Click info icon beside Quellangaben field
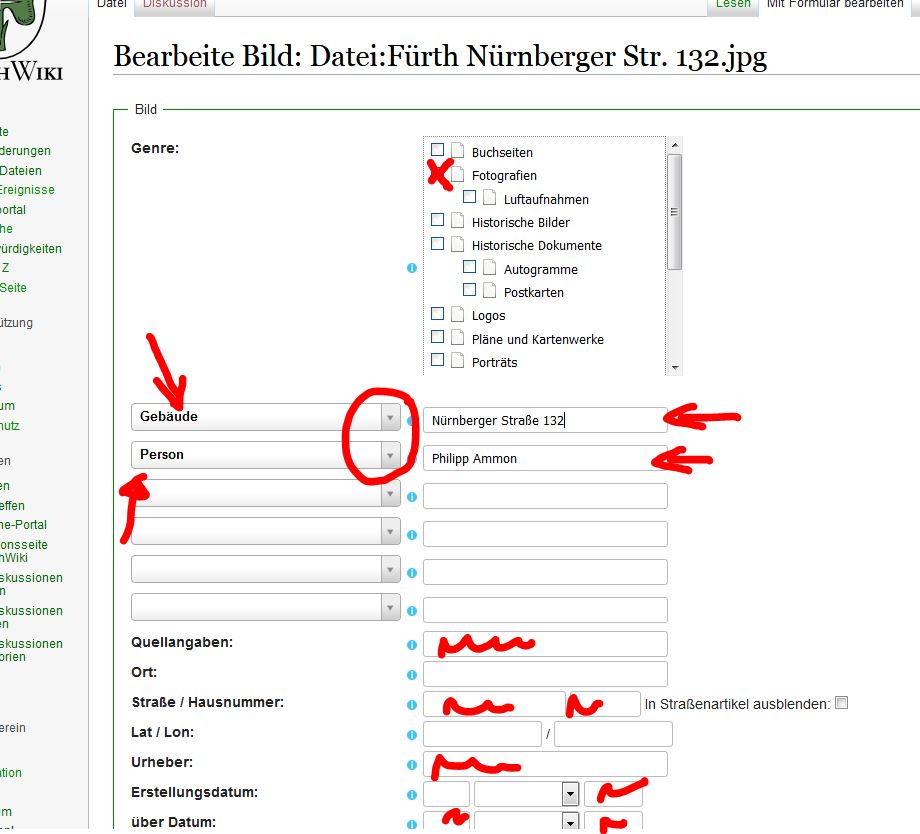 pos(411,645)
